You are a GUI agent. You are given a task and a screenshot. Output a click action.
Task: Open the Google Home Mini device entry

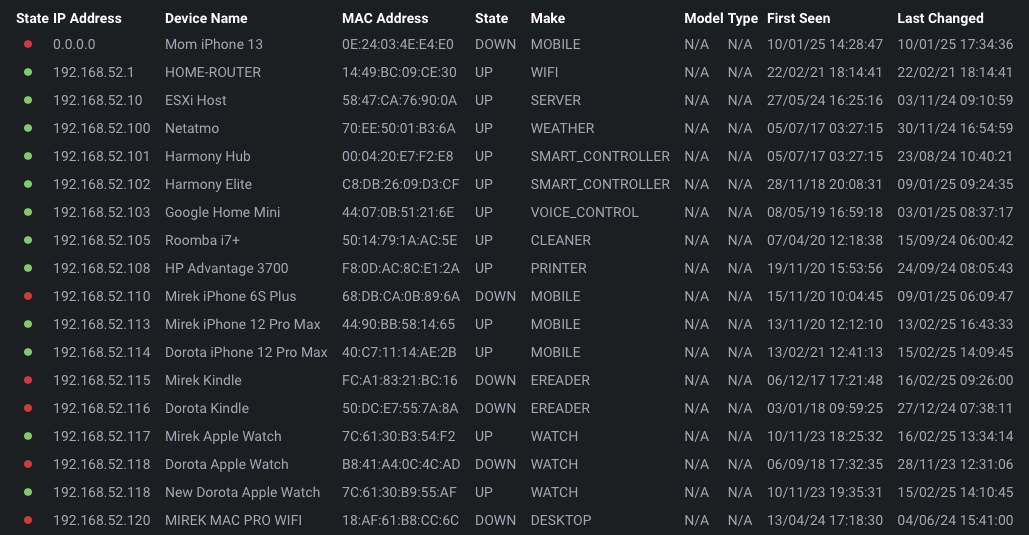click(222, 212)
